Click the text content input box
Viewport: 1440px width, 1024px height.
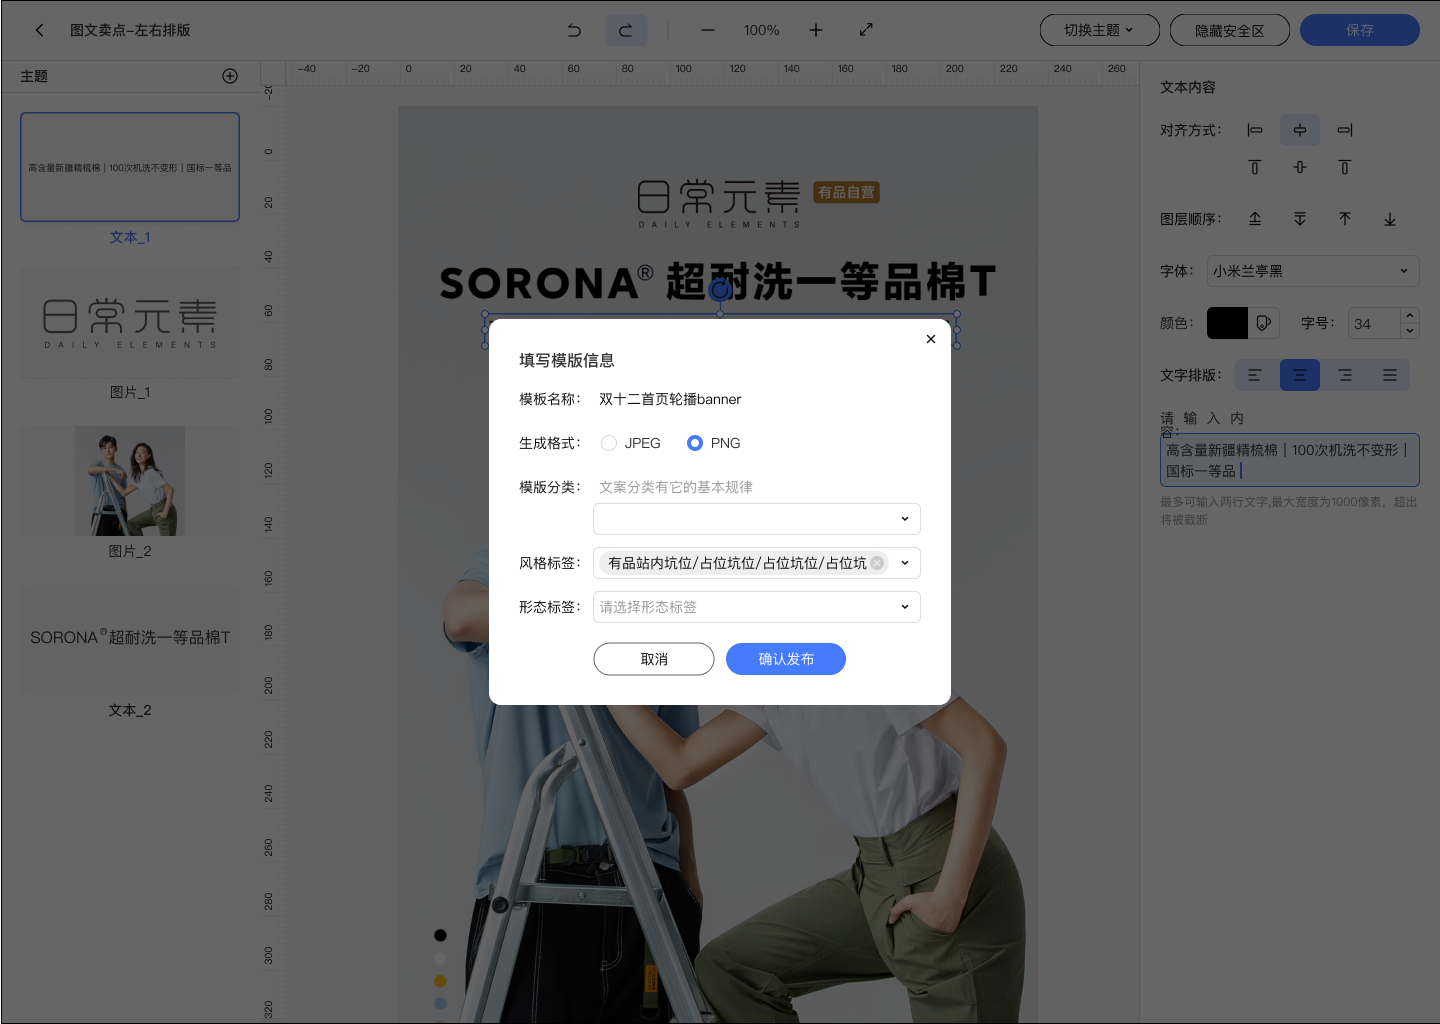[x=1290, y=460]
